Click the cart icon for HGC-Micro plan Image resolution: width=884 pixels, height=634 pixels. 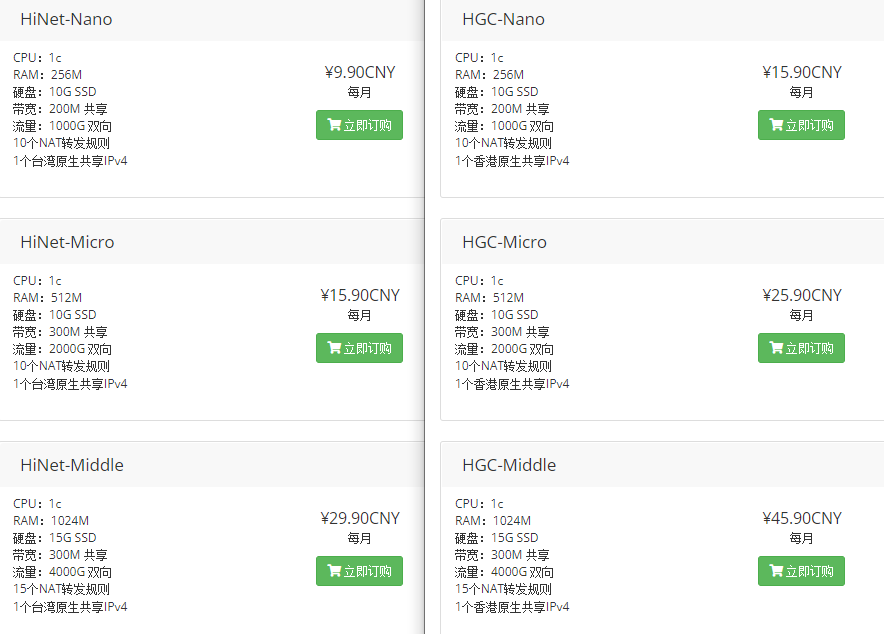[x=776, y=348]
